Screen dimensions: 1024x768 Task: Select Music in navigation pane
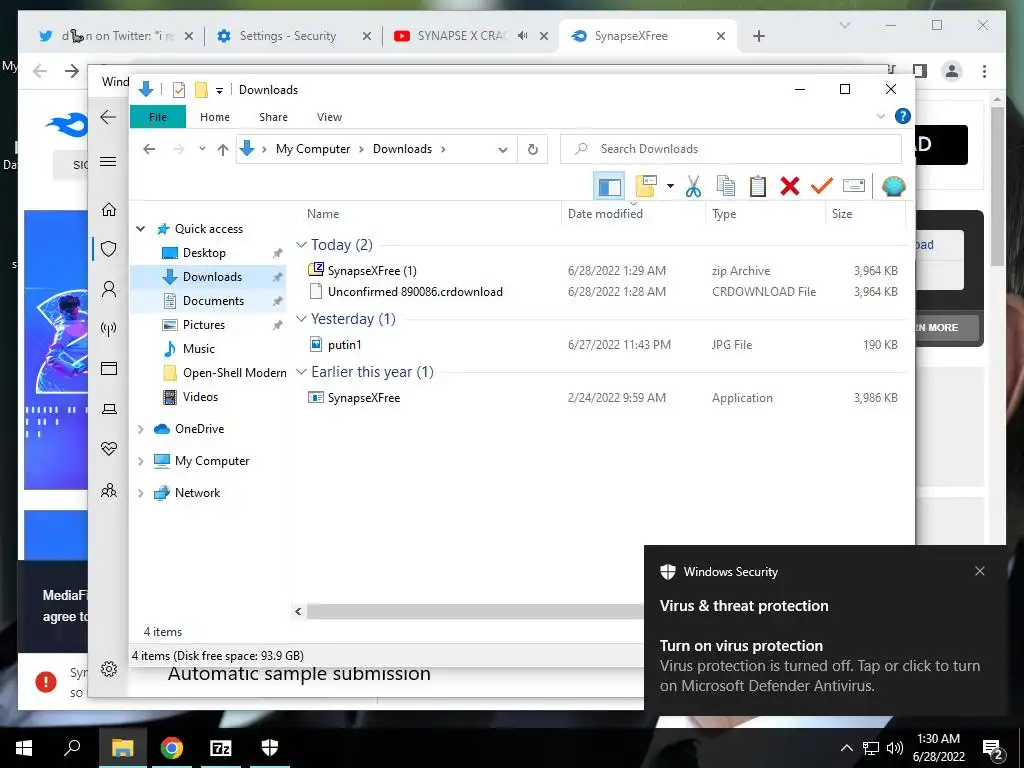(x=199, y=349)
